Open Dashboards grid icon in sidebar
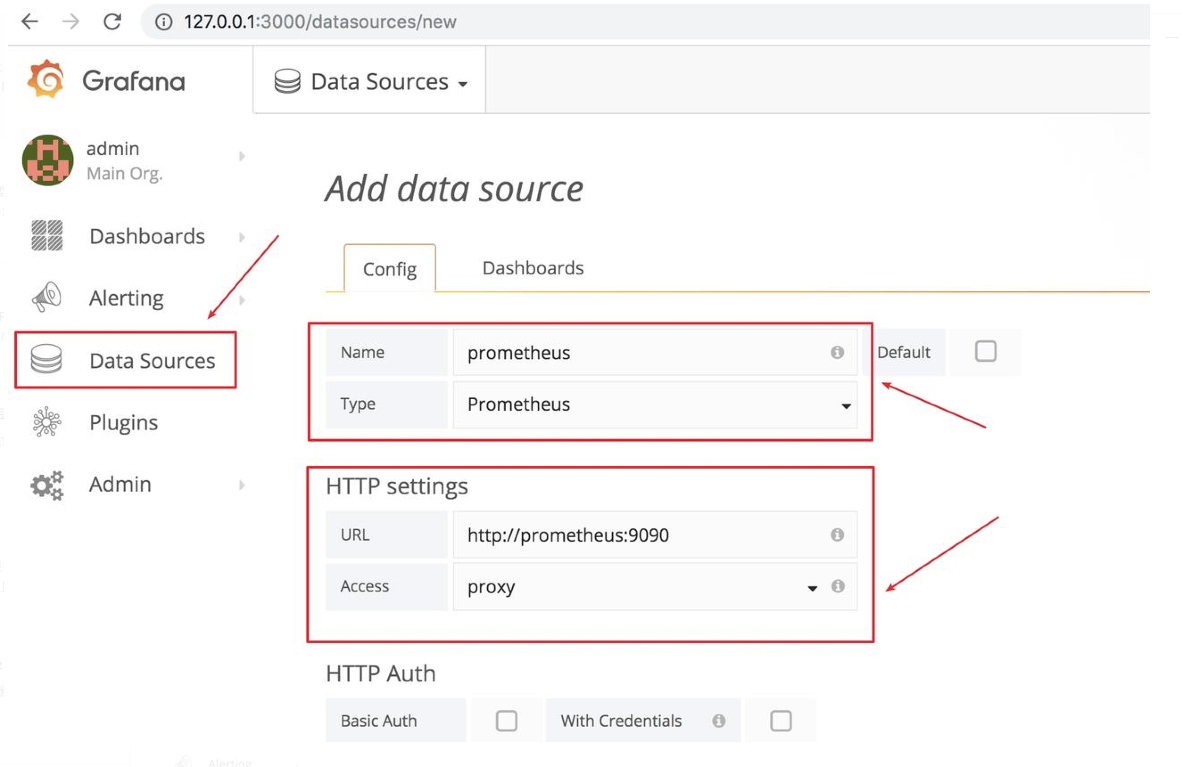This screenshot has width=1182, height=767. tap(47, 236)
